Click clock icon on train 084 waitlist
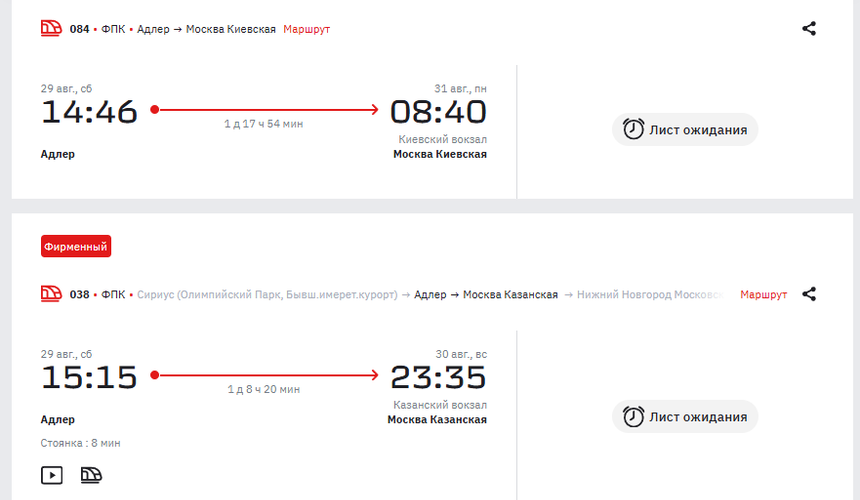Viewport: 860px width, 500px height. 633,129
